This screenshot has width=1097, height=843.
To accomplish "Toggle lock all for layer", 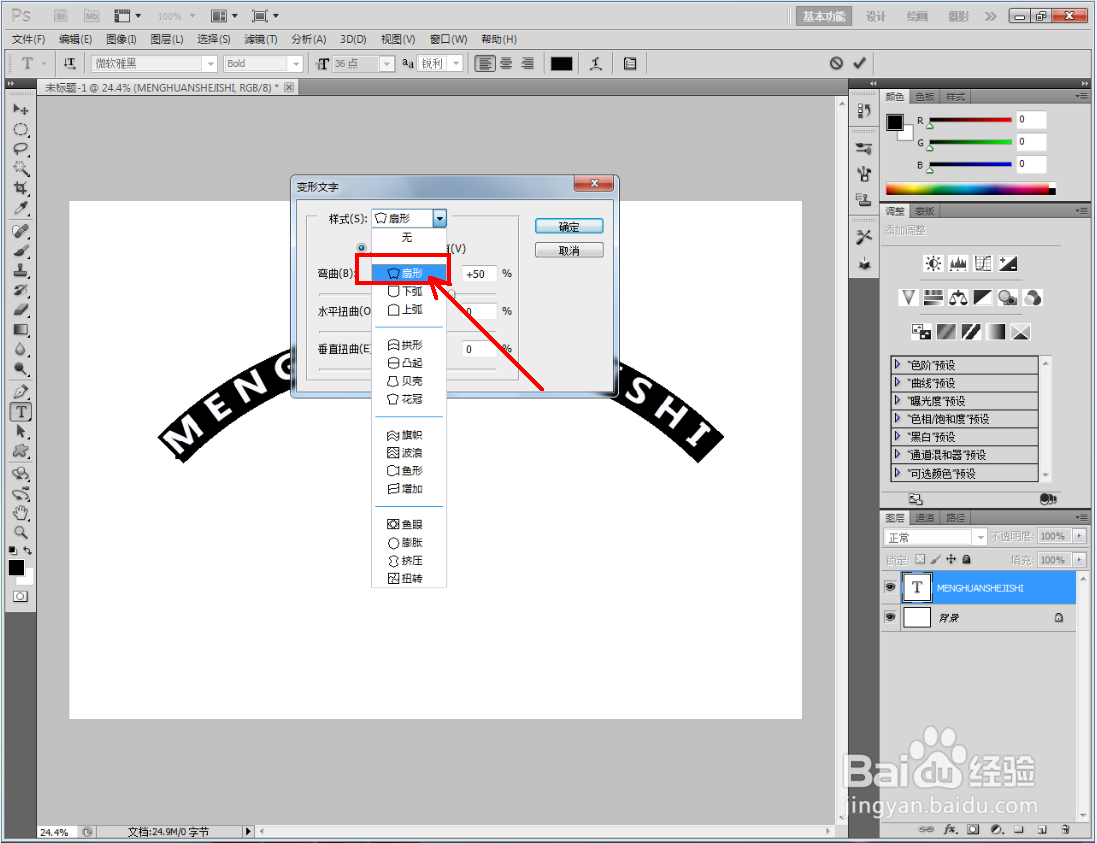I will click(x=966, y=559).
